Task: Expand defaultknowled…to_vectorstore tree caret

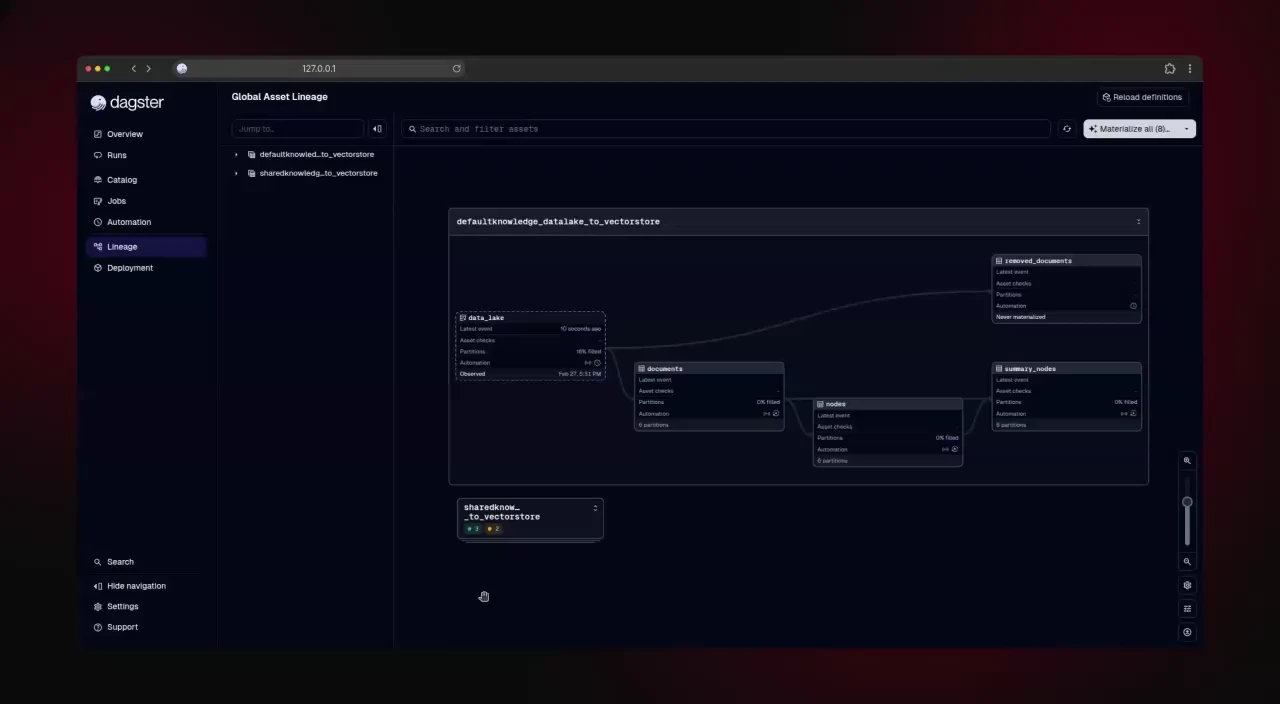Action: pos(237,155)
